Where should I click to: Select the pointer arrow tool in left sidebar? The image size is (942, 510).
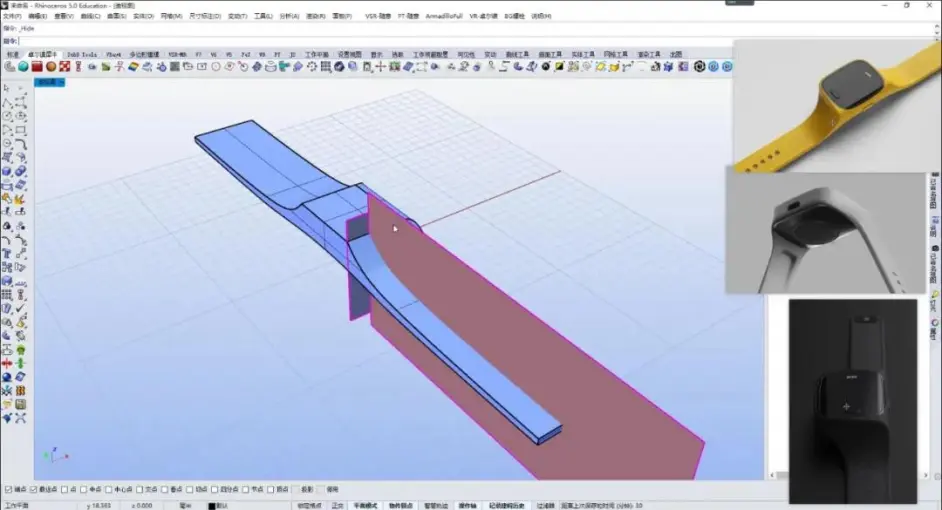click(7, 88)
